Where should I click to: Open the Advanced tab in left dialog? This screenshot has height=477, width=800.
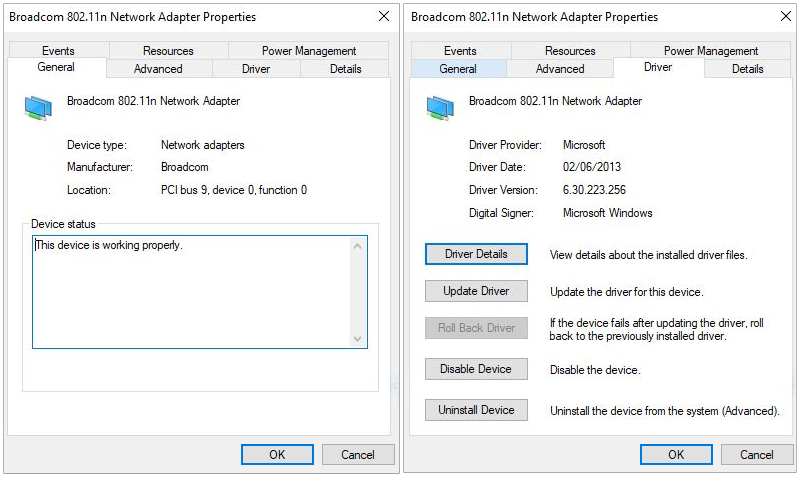158,69
